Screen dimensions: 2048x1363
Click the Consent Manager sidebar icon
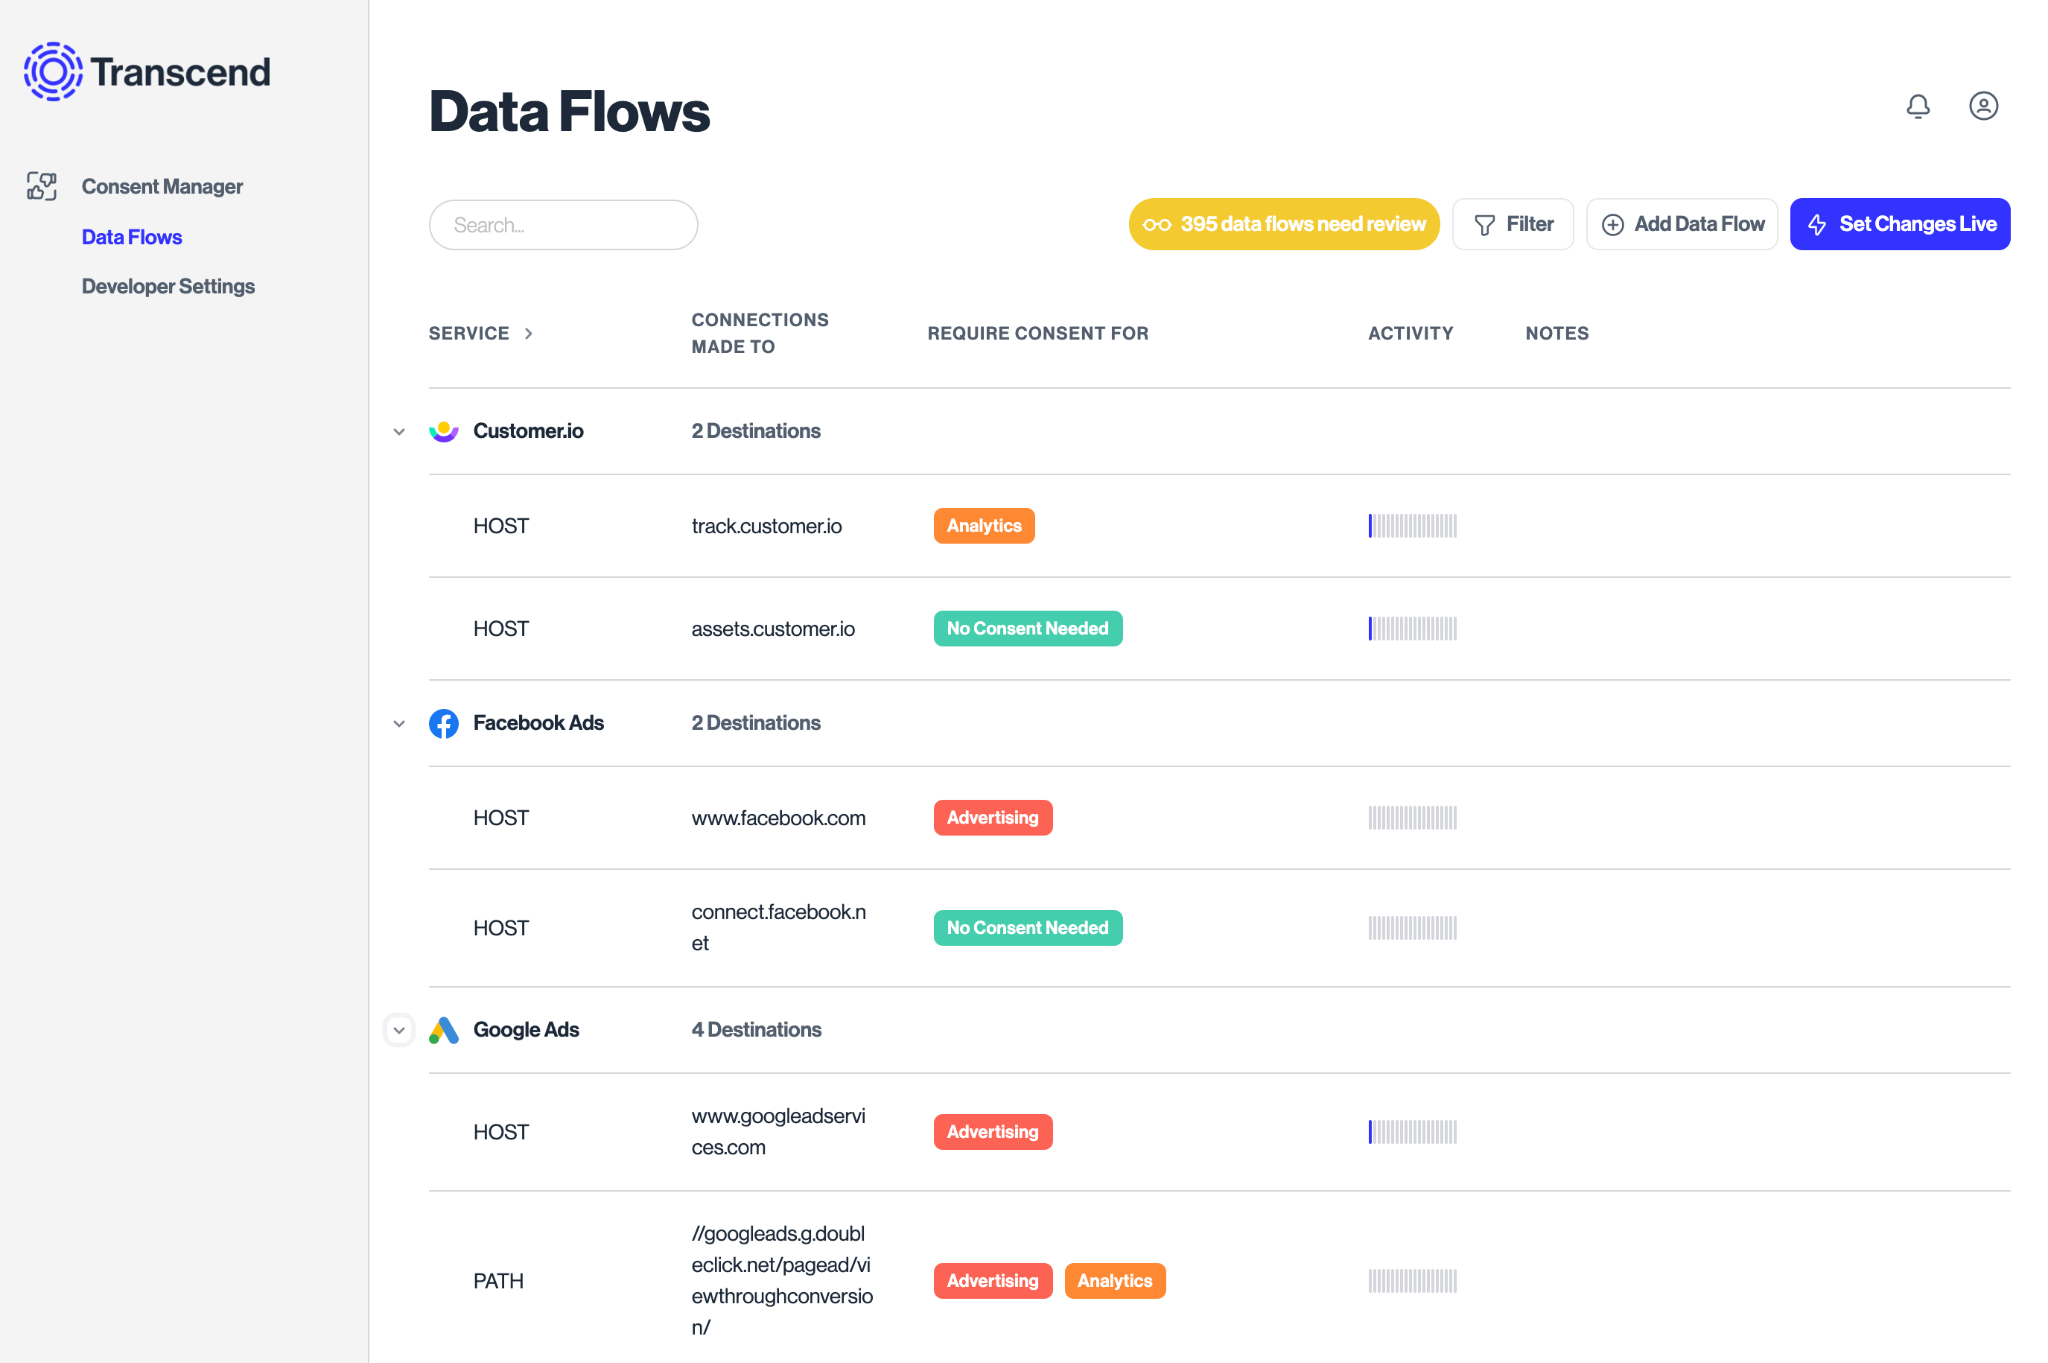pos(41,186)
